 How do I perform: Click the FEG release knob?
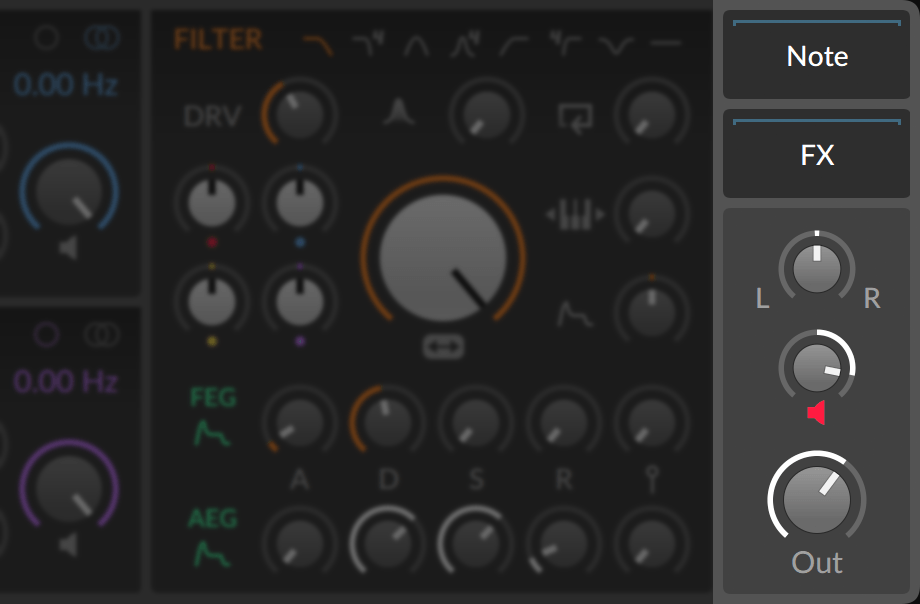click(x=563, y=421)
